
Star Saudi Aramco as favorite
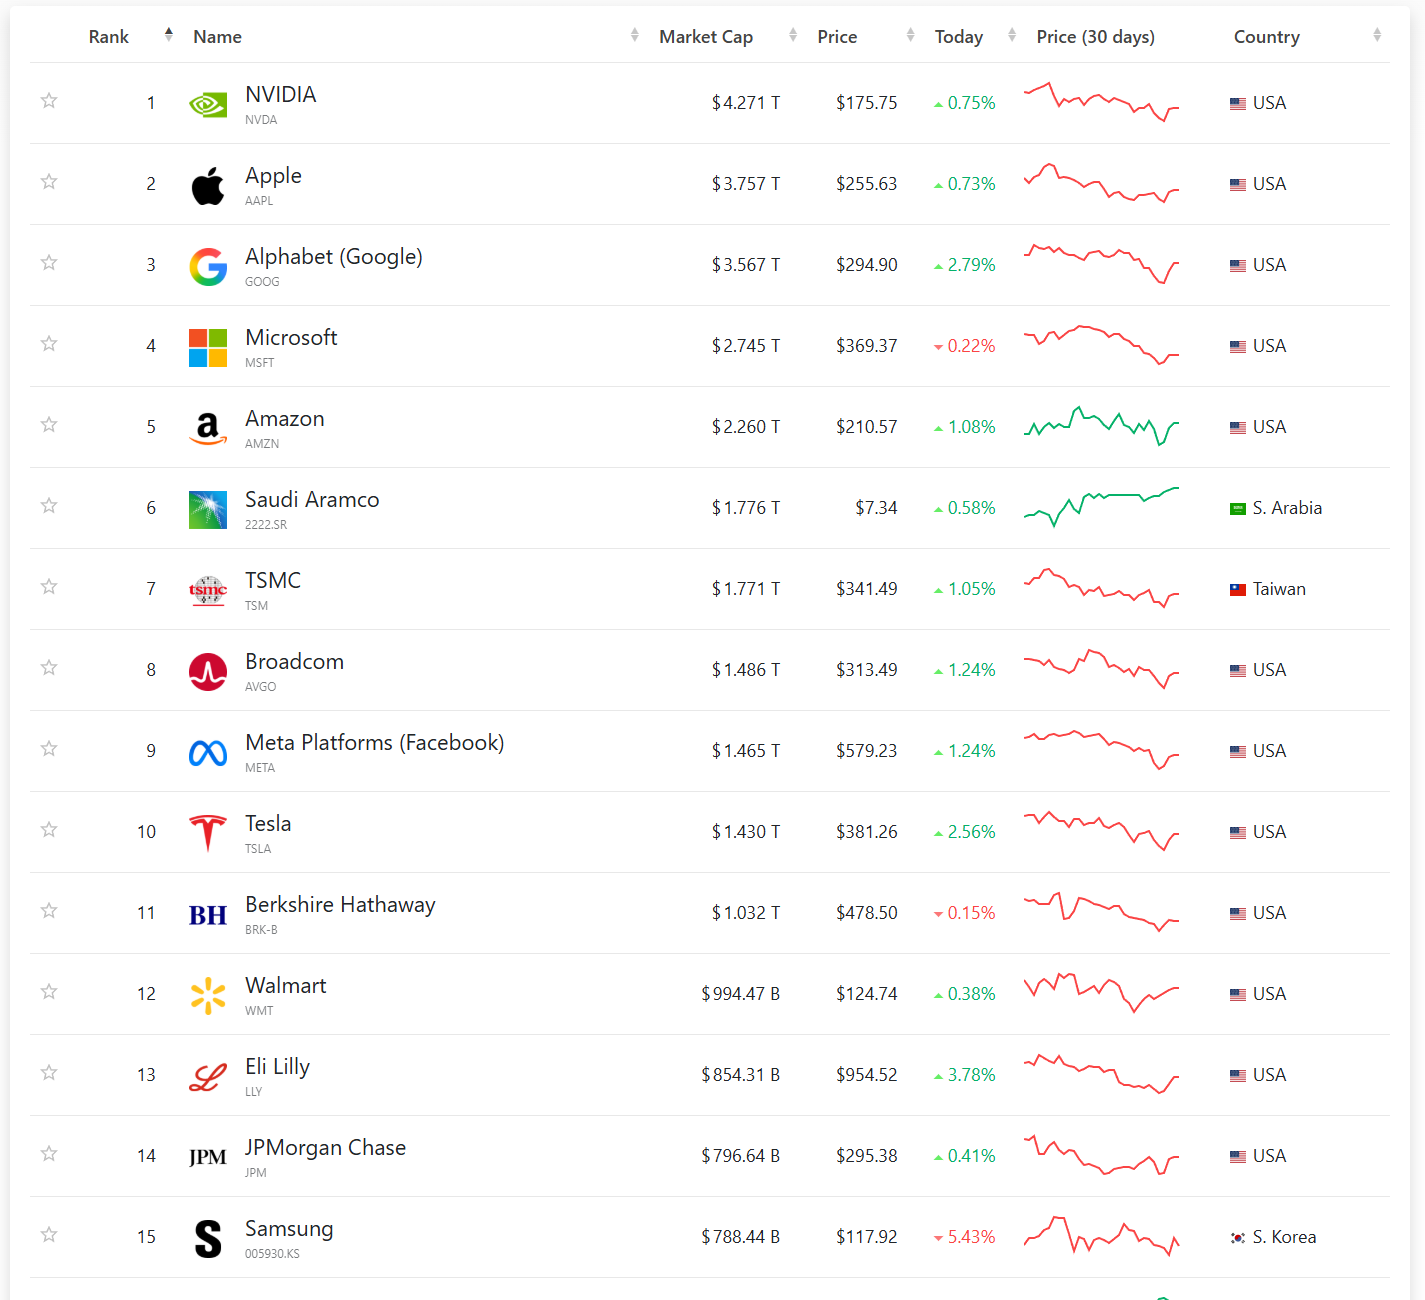pyautogui.click(x=49, y=505)
